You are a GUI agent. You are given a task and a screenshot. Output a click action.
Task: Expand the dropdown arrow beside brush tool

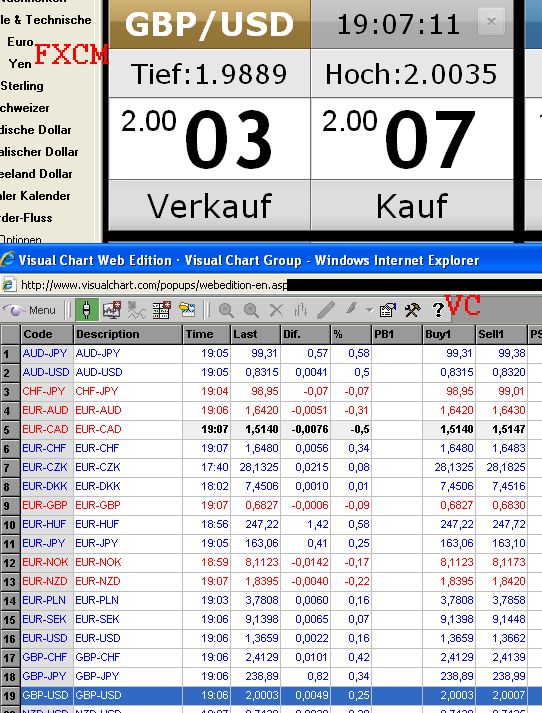pyautogui.click(x=369, y=311)
